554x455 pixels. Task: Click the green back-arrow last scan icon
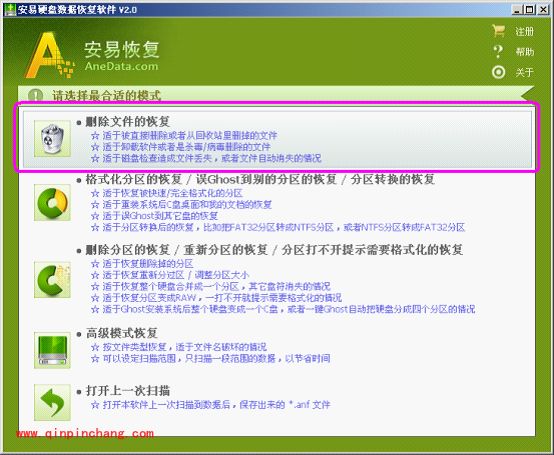[x=52, y=402]
